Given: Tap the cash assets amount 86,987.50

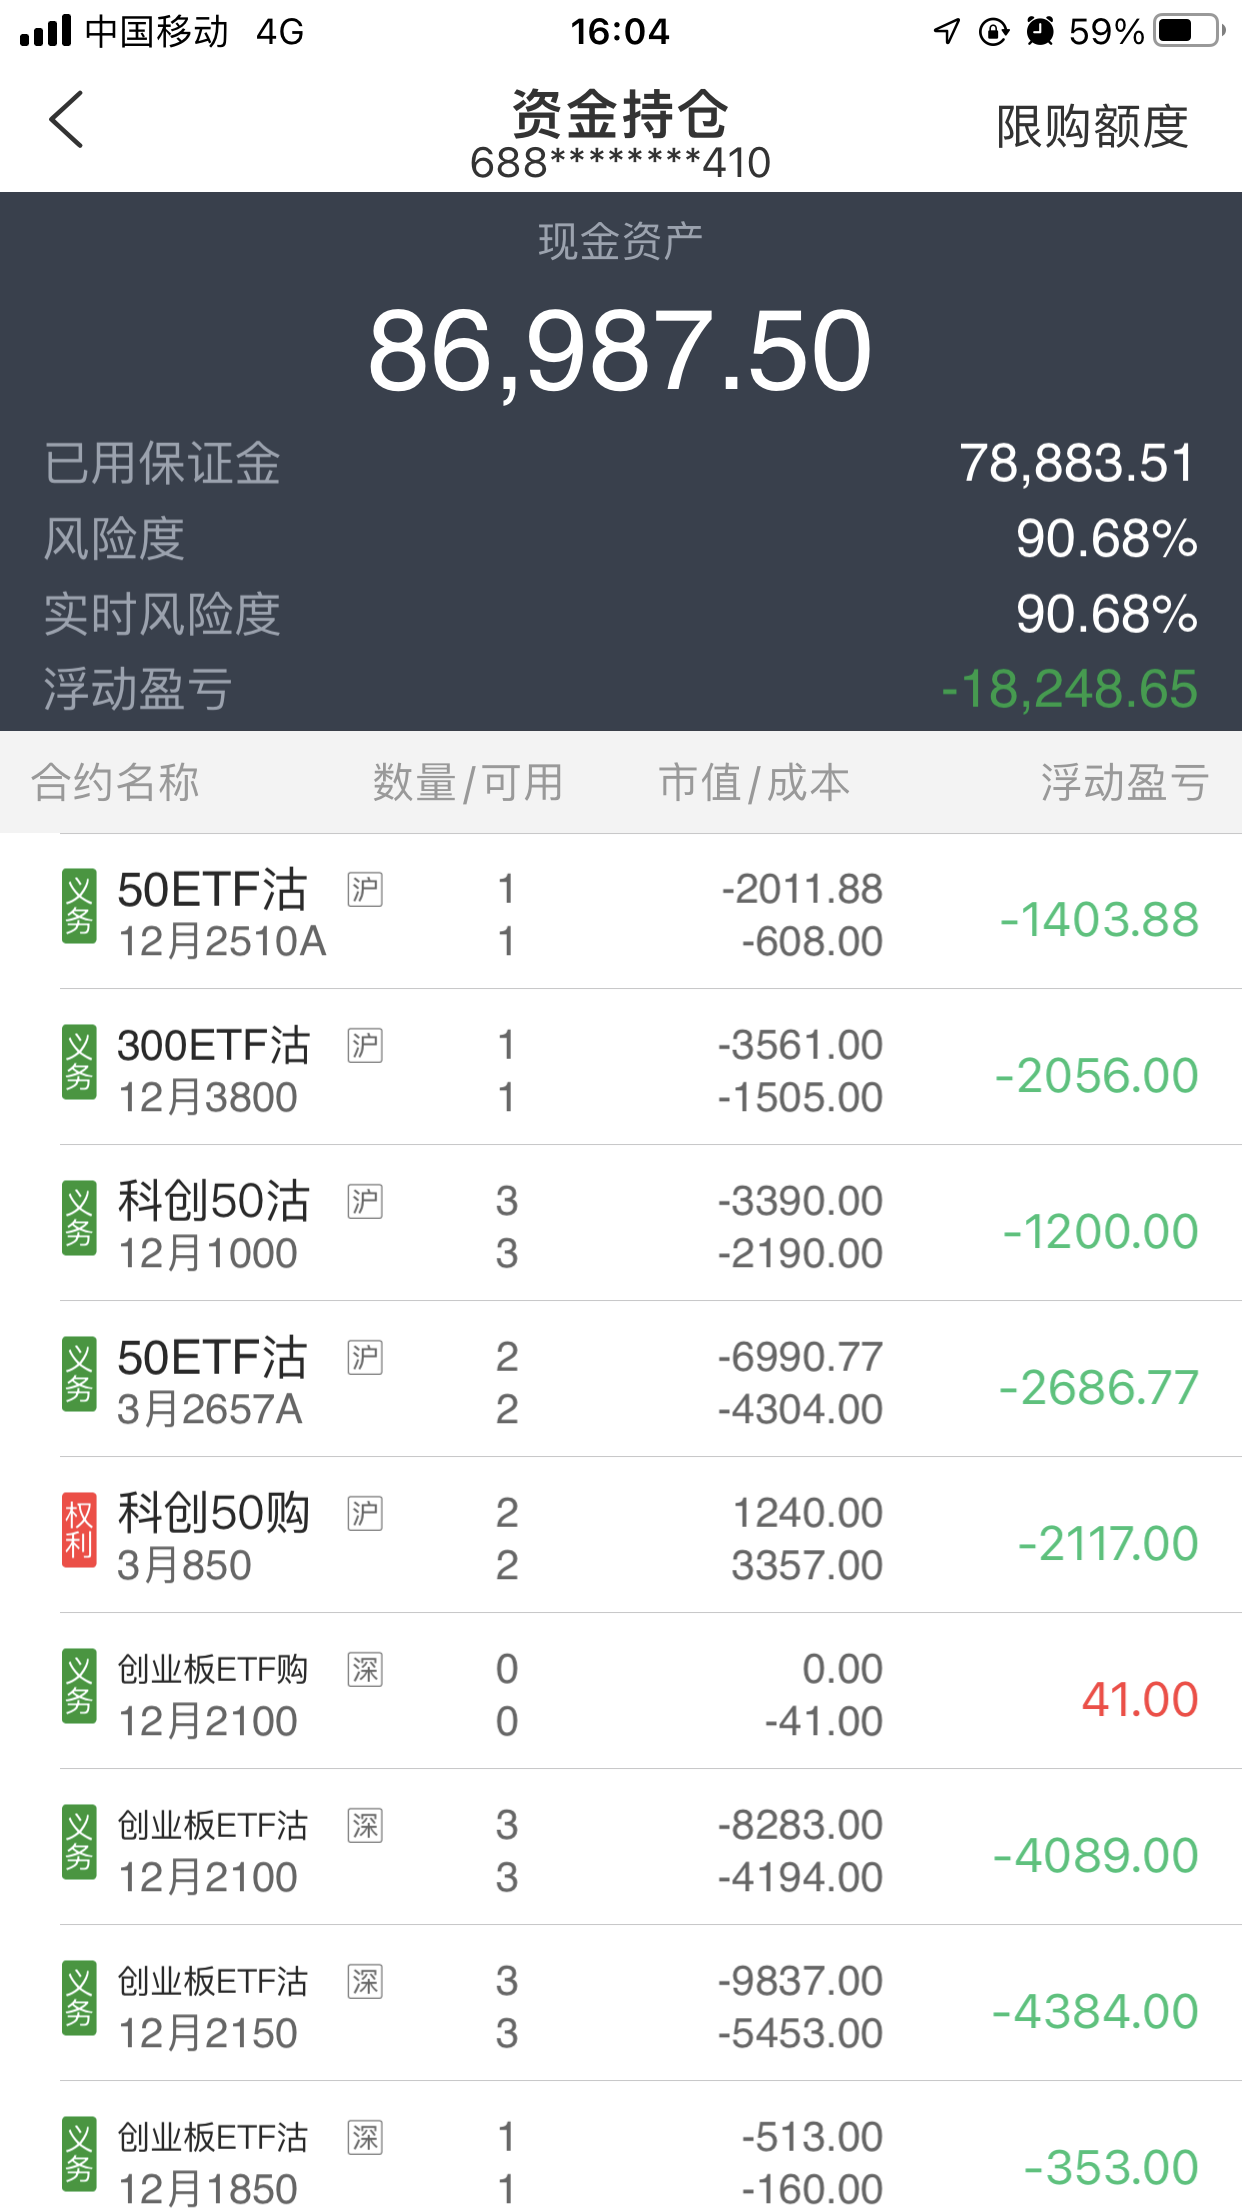Looking at the screenshot, I should click(x=620, y=351).
